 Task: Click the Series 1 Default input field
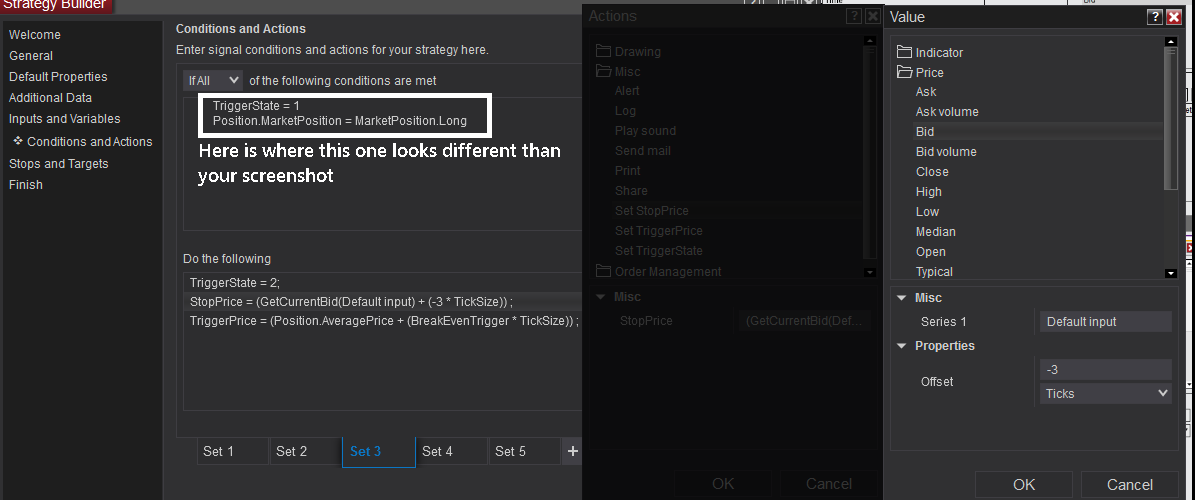click(x=1105, y=321)
